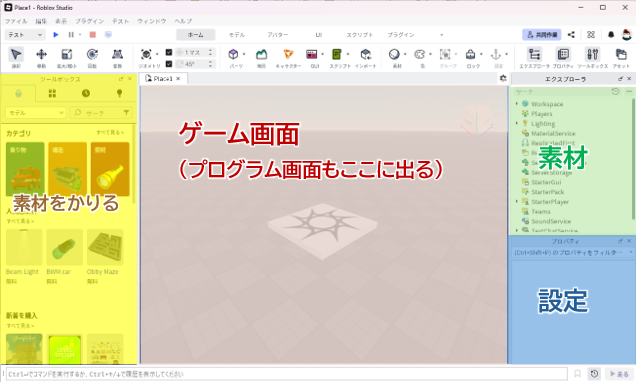Start the play test
Viewport: 636px width, 382px height.
[x=56, y=35]
